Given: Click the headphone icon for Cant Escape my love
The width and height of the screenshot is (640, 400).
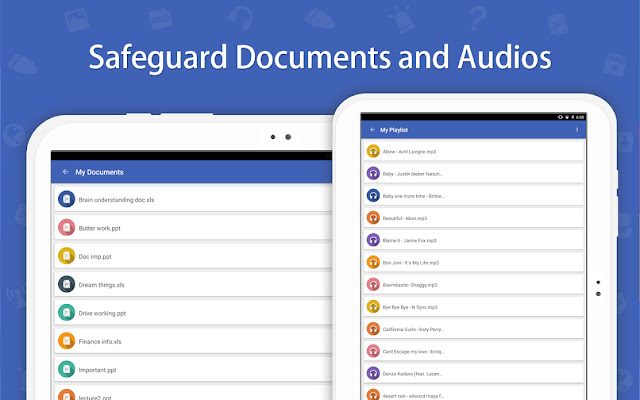Looking at the screenshot, I should pos(373,351).
